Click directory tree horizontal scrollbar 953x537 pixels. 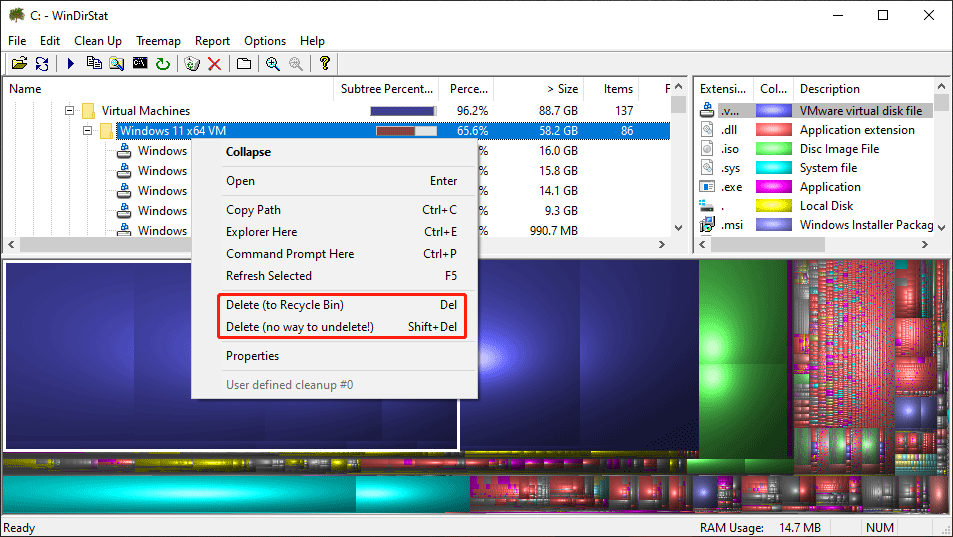[x=337, y=244]
